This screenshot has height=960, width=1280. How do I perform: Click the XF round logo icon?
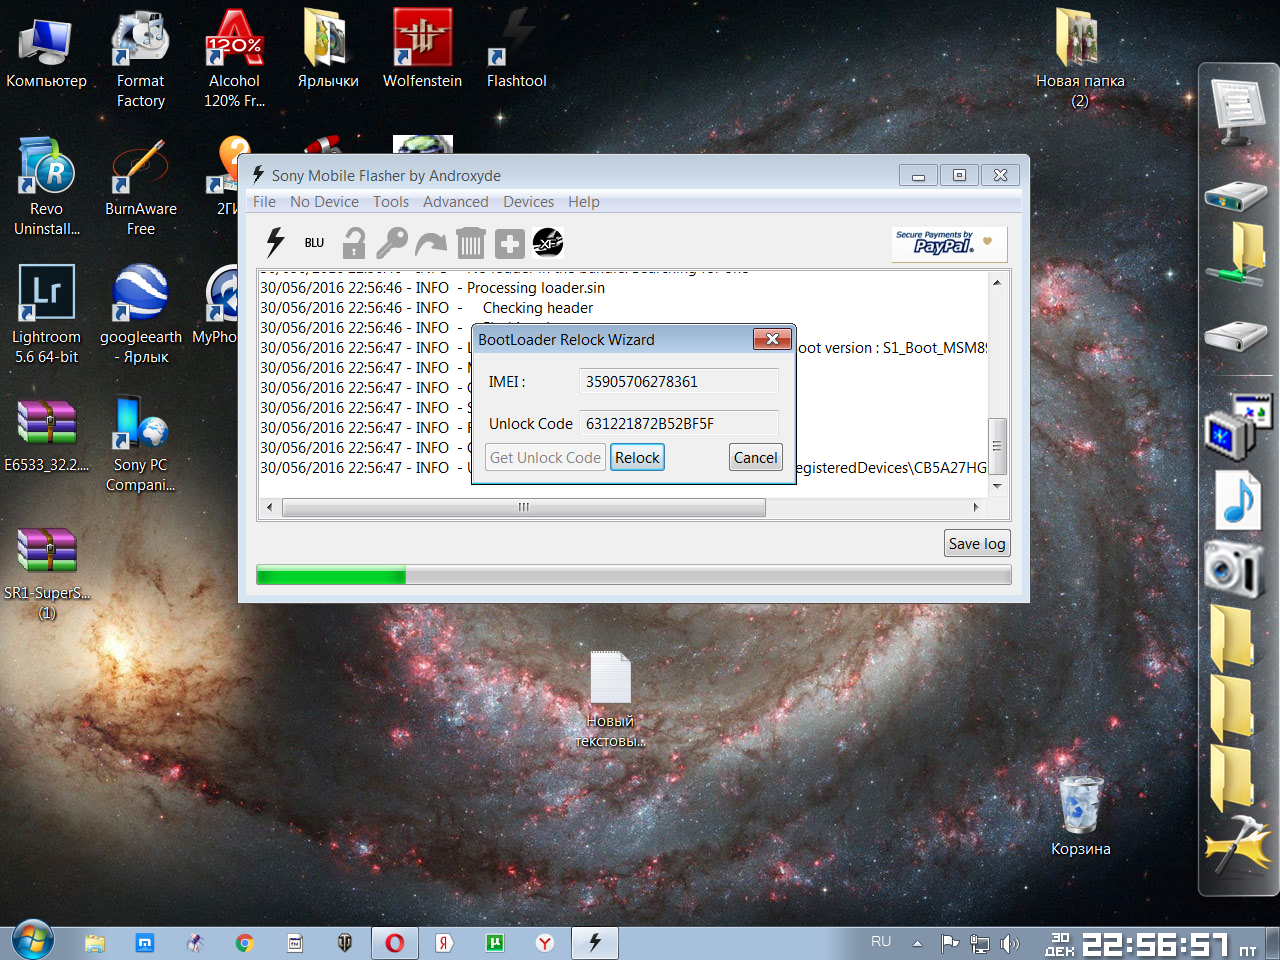[x=548, y=242]
